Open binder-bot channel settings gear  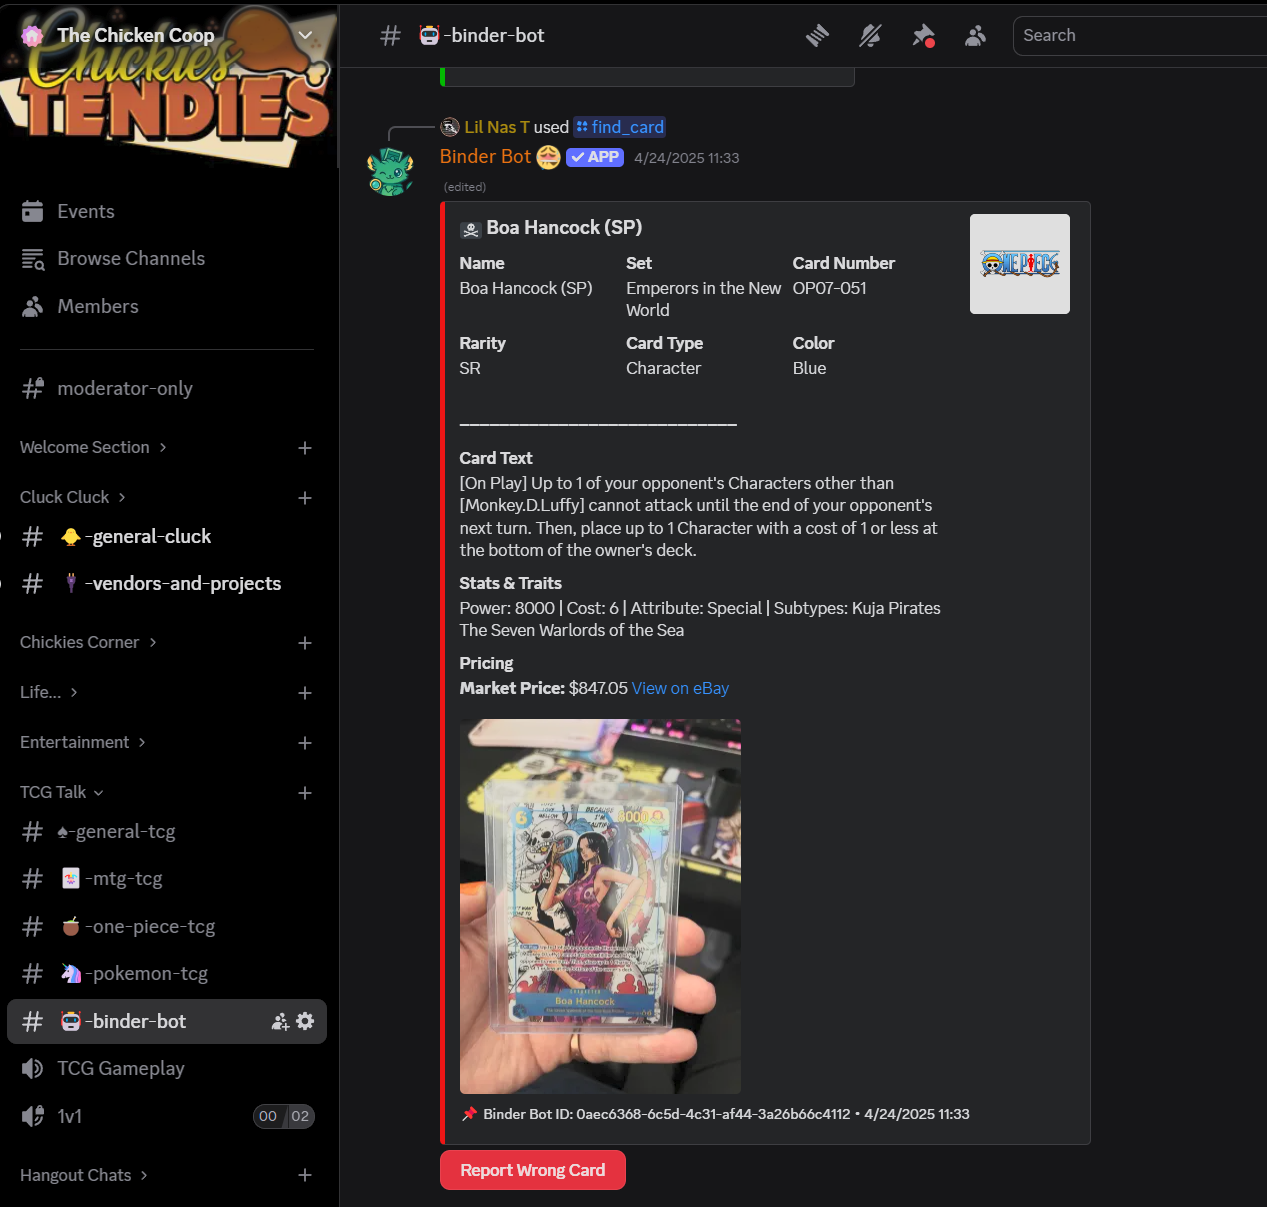(x=305, y=1022)
